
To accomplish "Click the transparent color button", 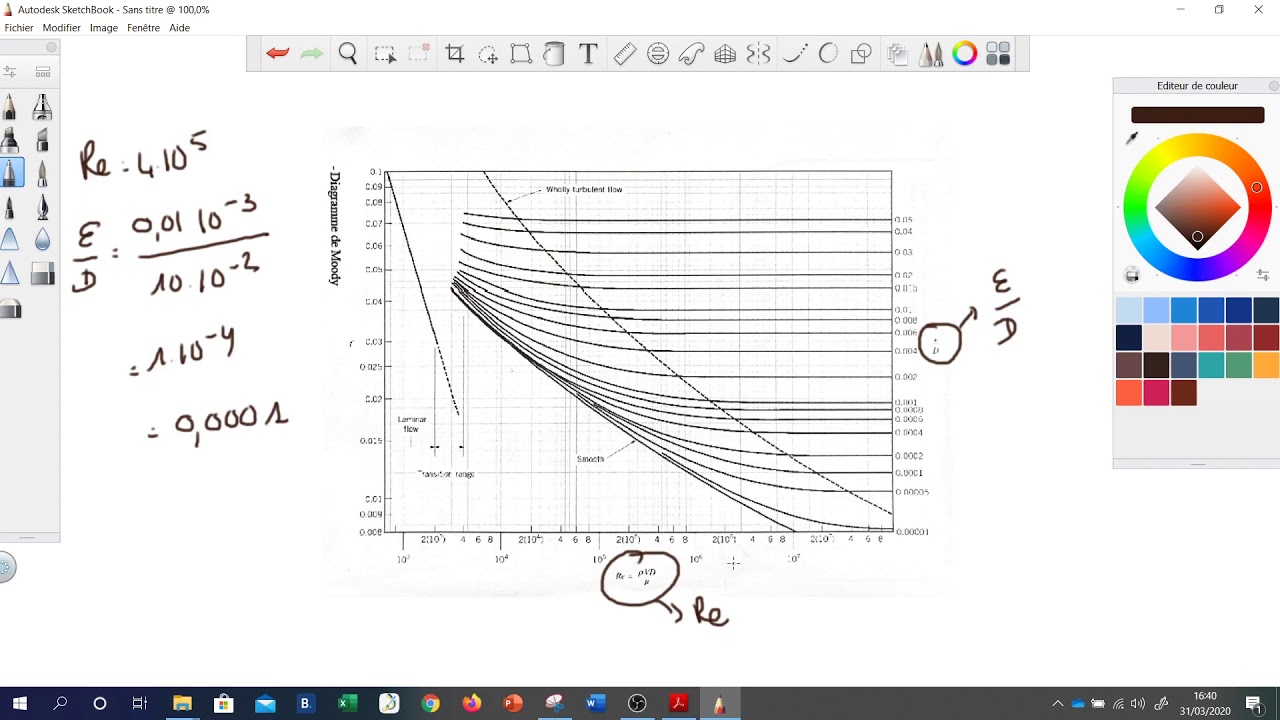I will [1132, 275].
